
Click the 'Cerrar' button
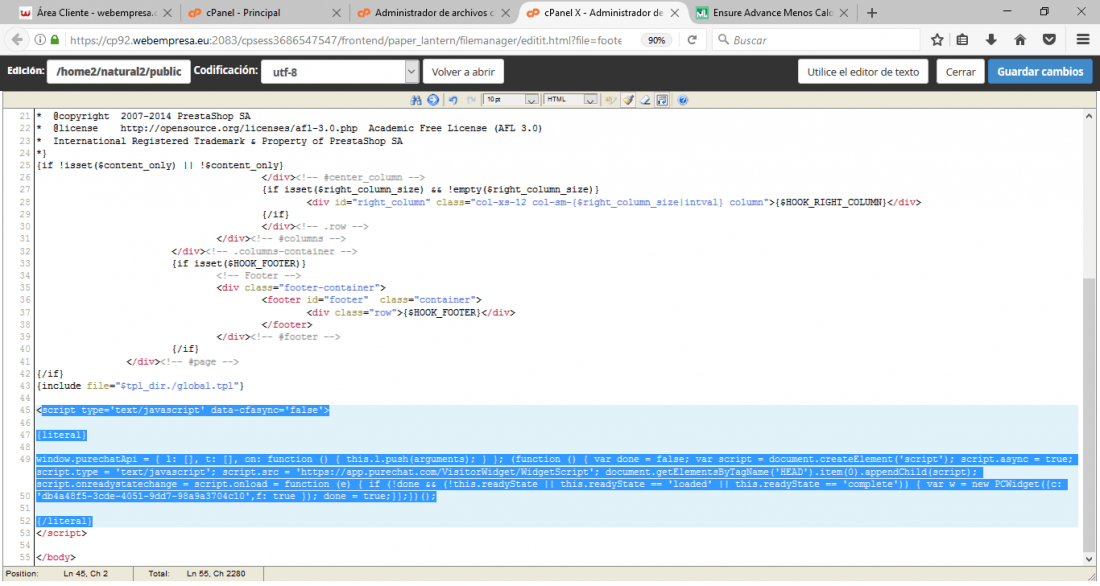960,72
